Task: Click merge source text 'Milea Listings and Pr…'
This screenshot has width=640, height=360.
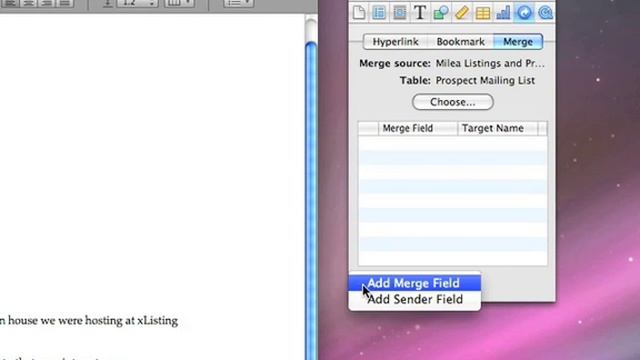Action: (x=490, y=63)
